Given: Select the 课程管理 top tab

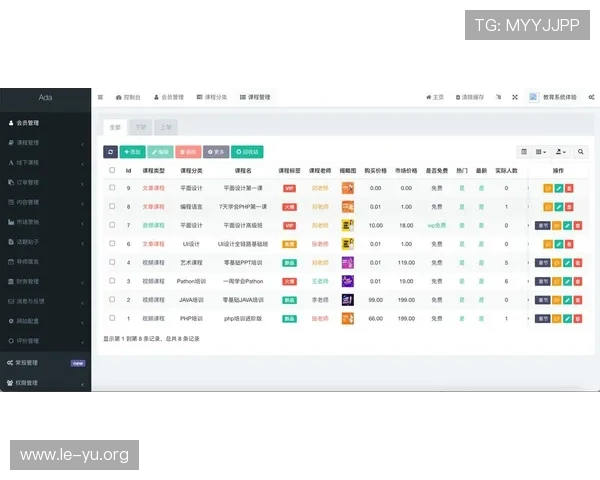Looking at the screenshot, I should 255,97.
